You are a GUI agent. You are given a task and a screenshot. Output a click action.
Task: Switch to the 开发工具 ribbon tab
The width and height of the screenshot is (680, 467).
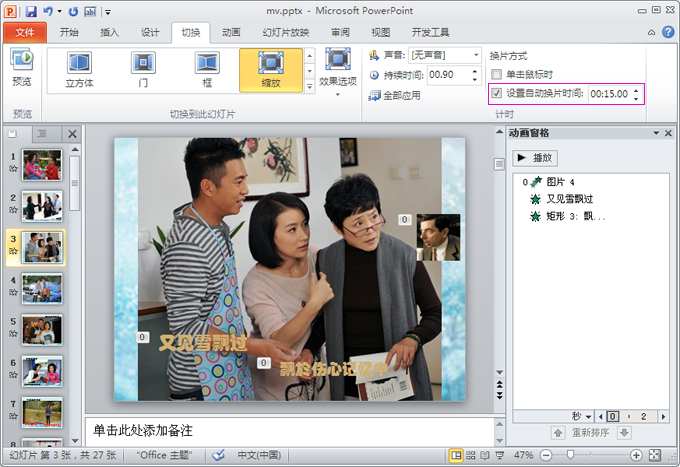tap(430, 33)
